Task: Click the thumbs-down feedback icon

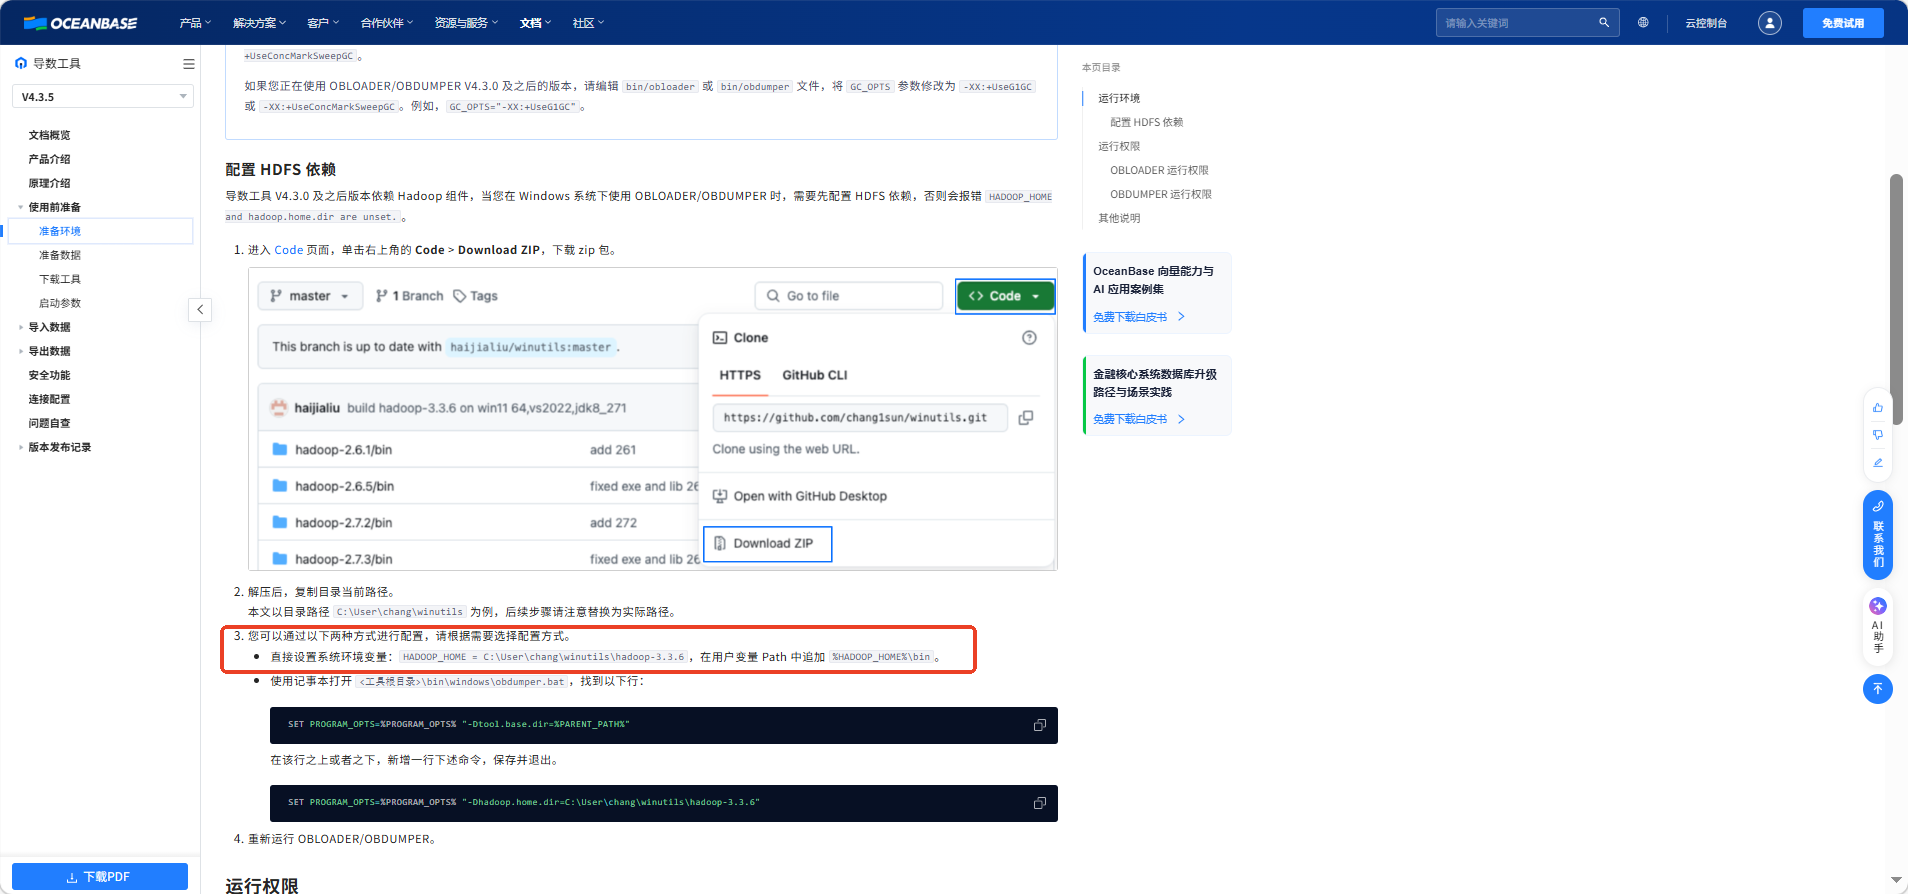Action: coord(1878,435)
